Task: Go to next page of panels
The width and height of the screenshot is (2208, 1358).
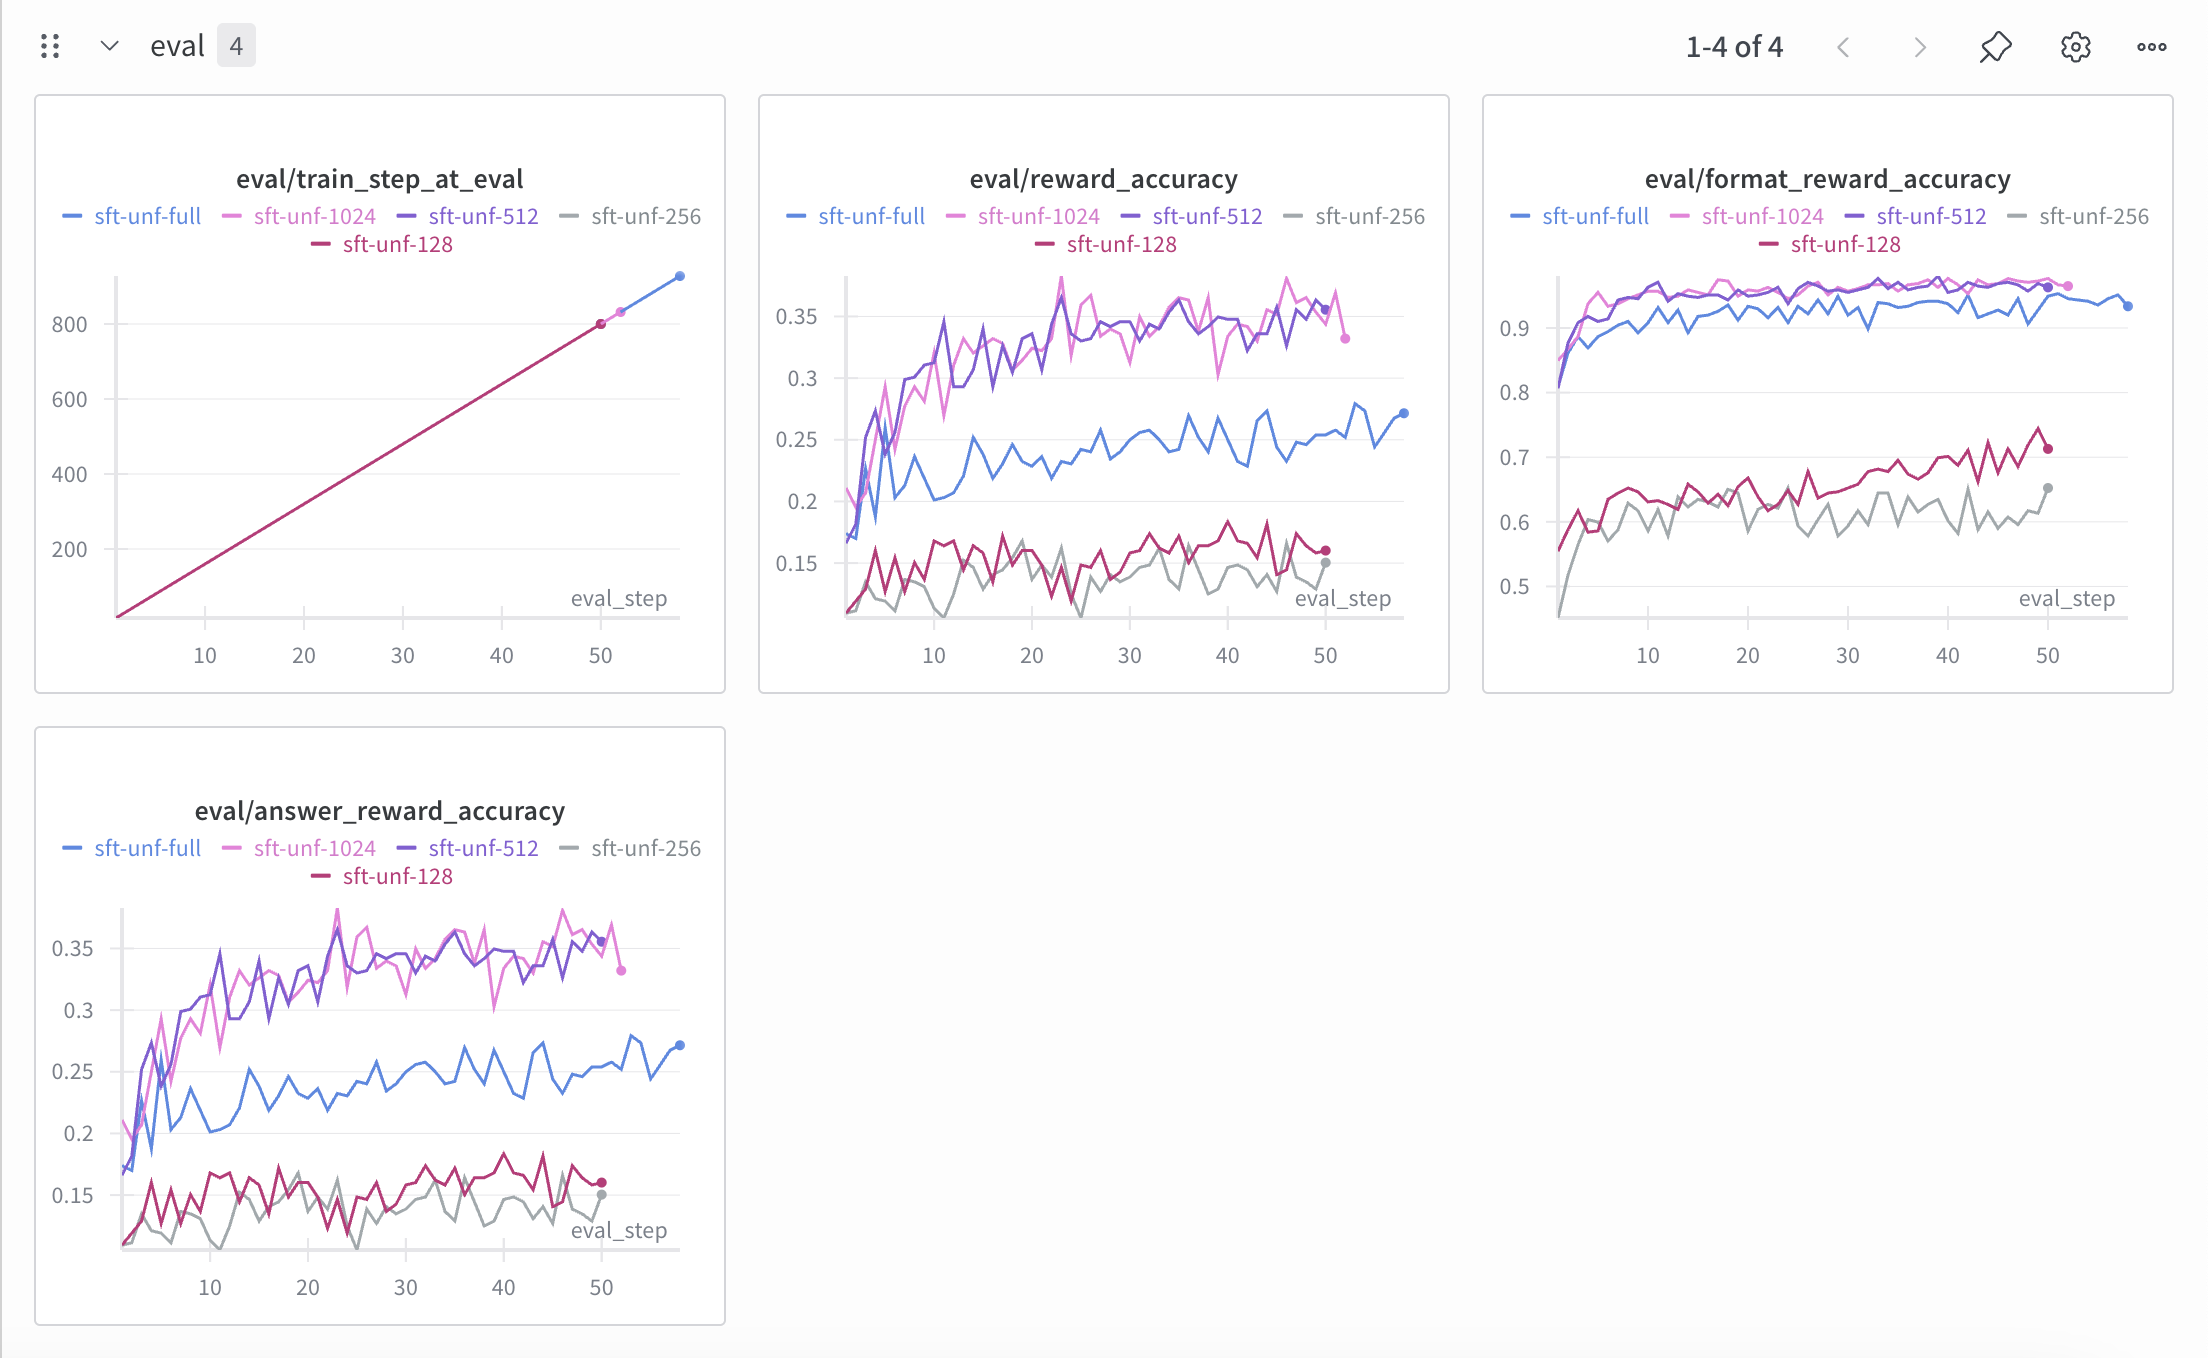Action: coord(1919,47)
